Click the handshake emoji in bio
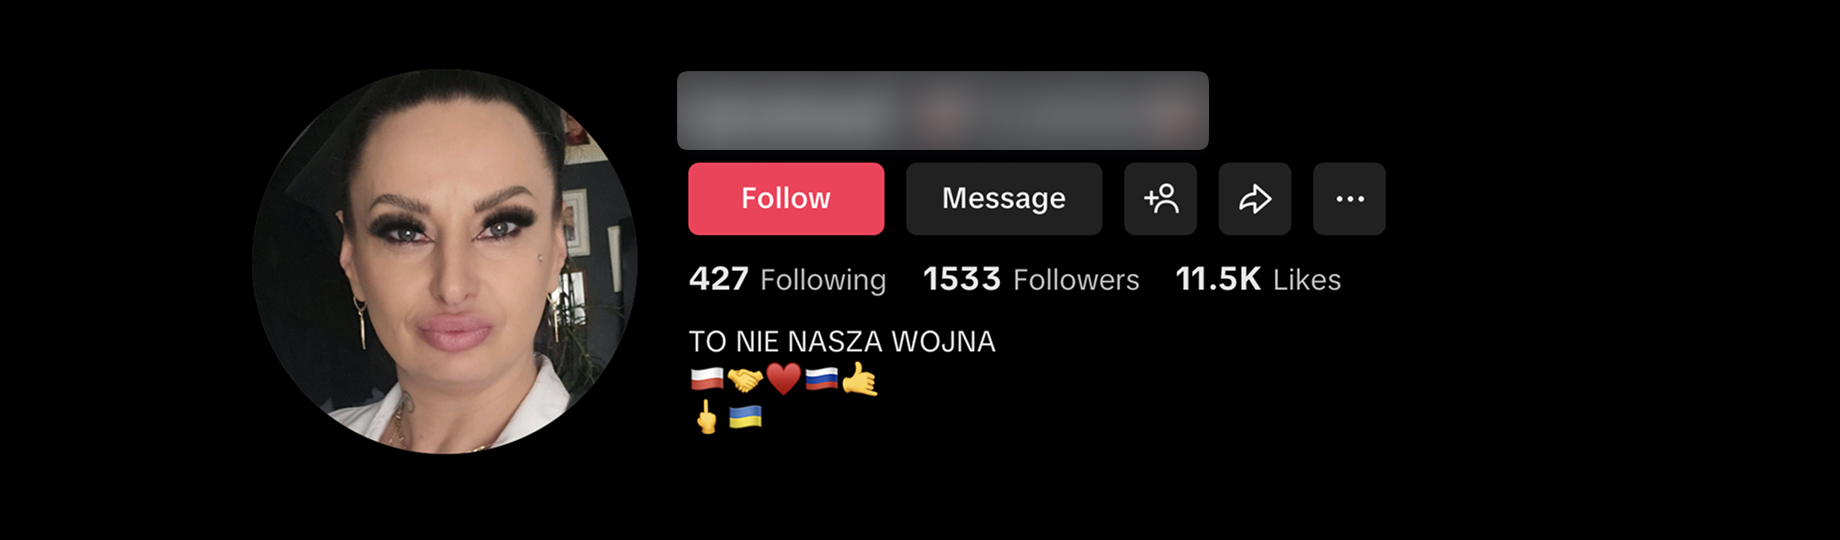 (x=745, y=380)
